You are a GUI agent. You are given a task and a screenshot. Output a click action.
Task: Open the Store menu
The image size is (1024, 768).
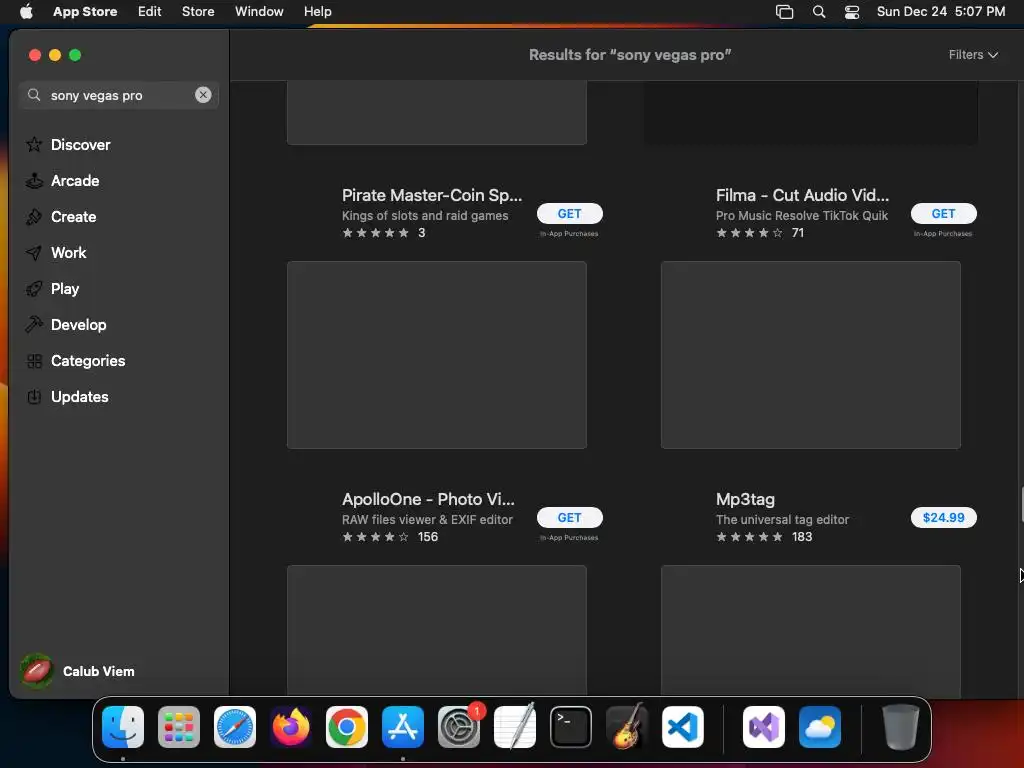click(198, 11)
